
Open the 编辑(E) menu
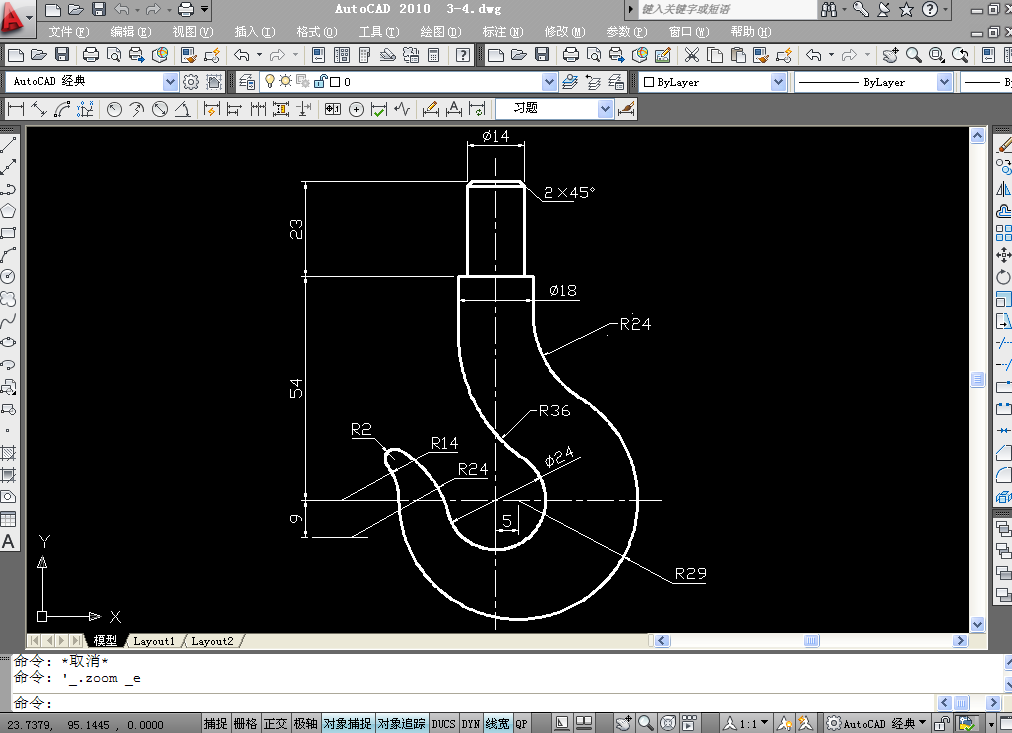(130, 32)
